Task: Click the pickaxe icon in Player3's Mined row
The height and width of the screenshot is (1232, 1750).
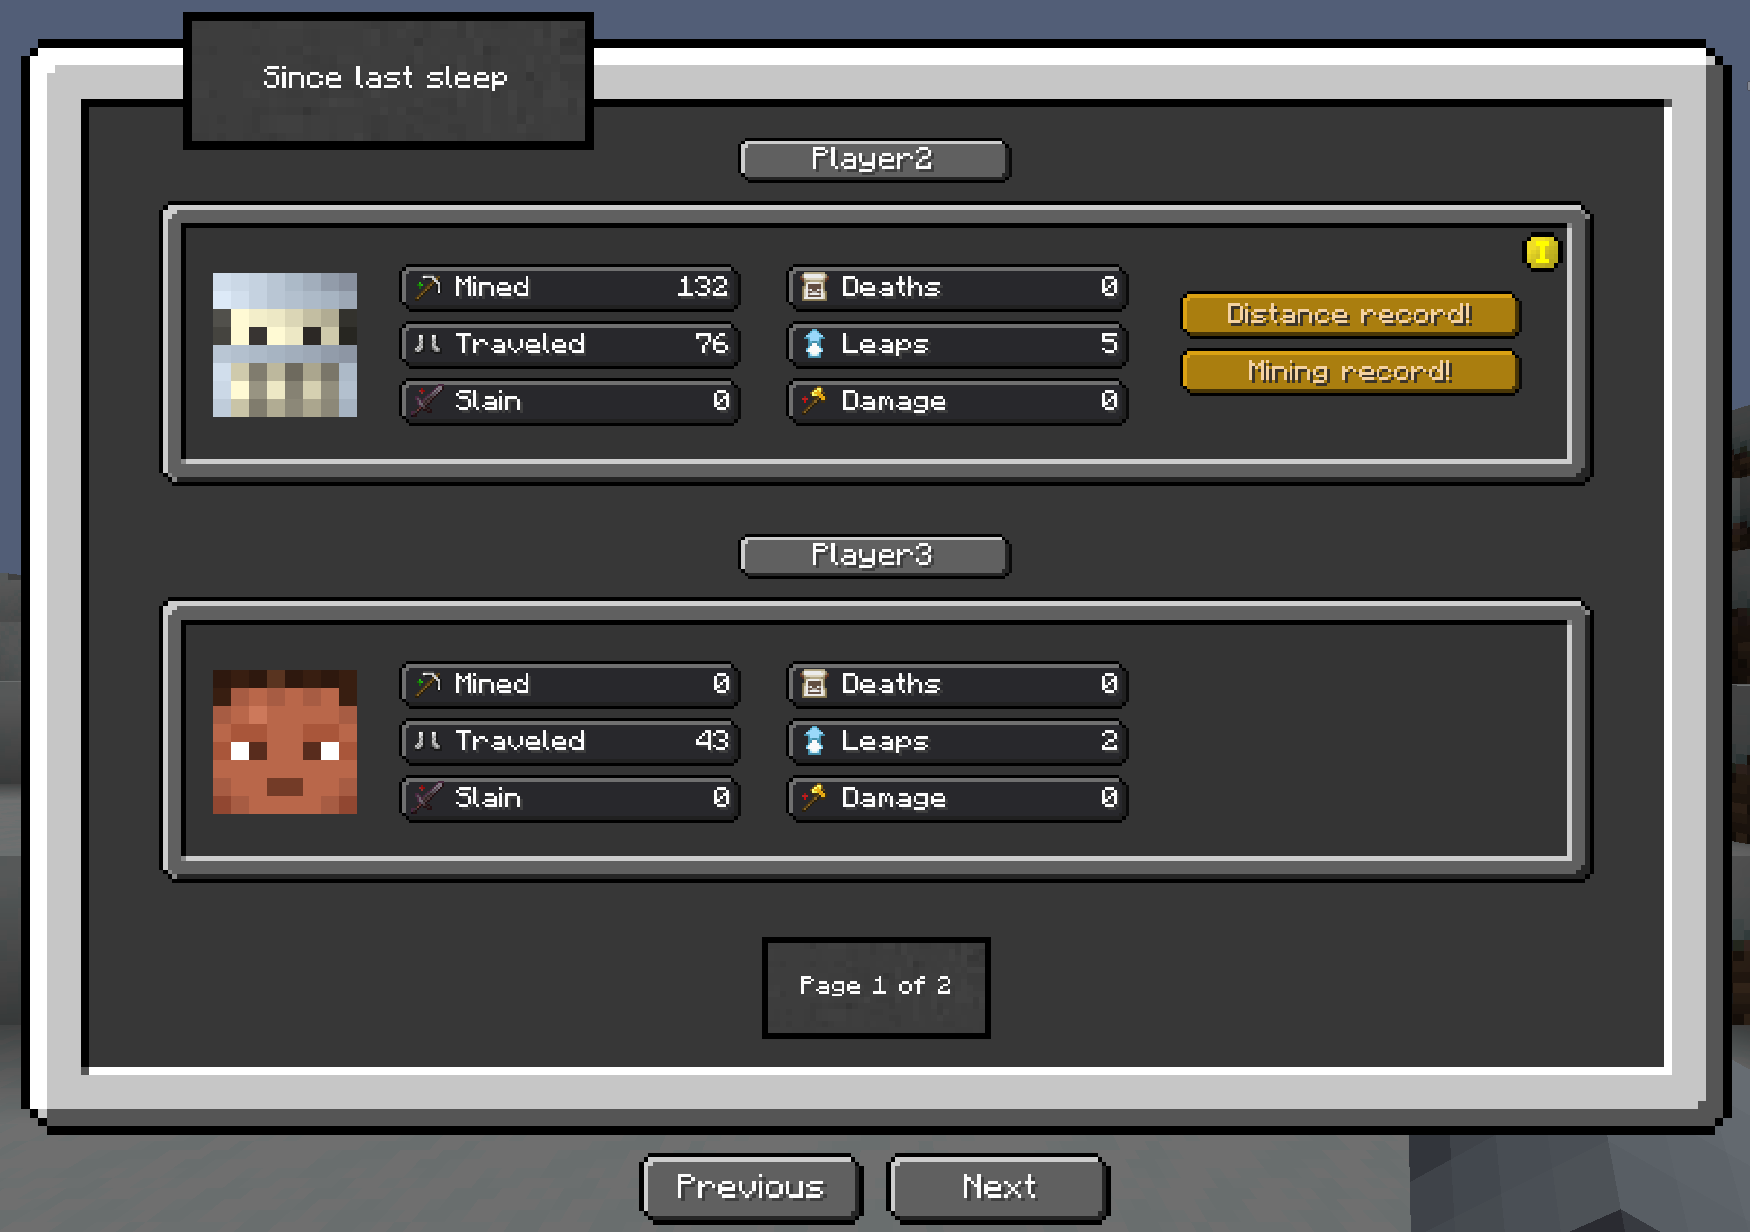Action: 428,684
